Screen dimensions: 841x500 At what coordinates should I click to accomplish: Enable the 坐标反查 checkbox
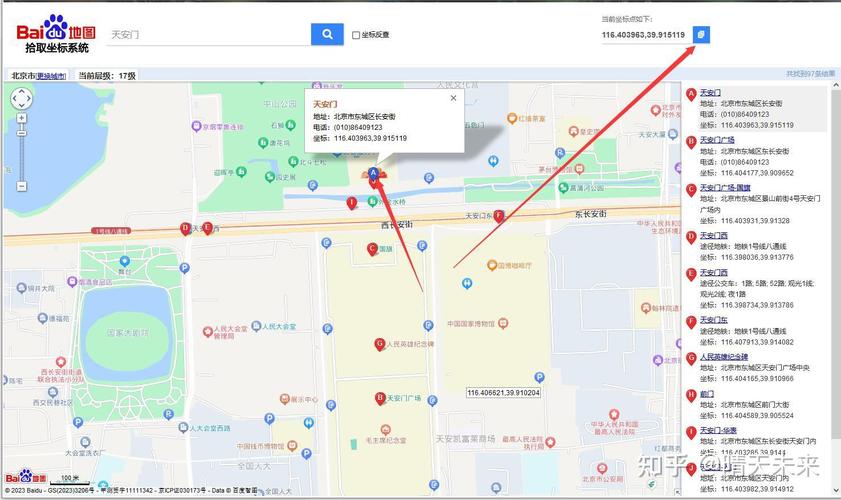[x=356, y=35]
